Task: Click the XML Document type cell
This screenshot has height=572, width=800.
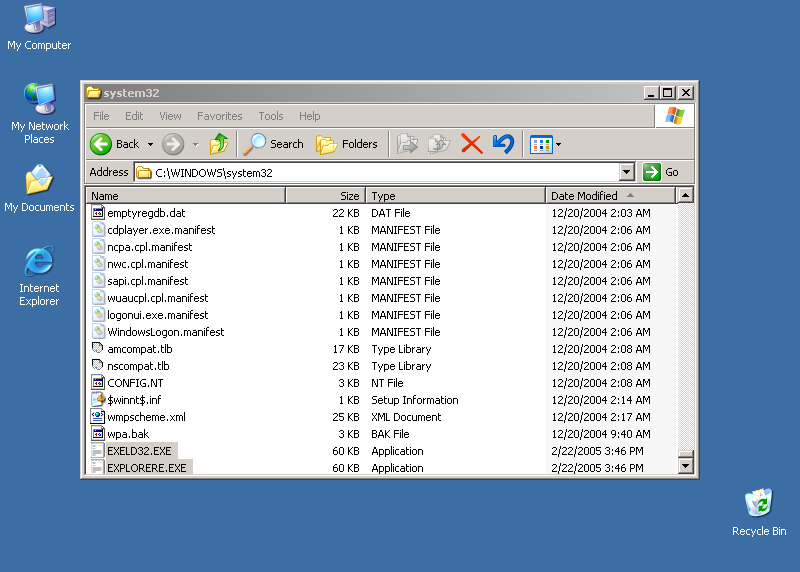Action: click(x=406, y=417)
